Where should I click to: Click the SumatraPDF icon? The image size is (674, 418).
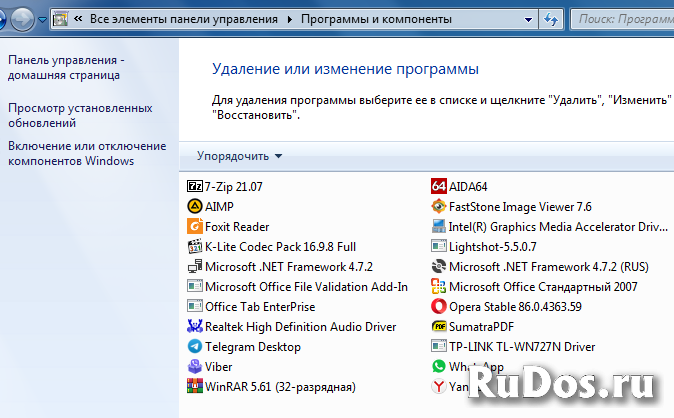coord(439,326)
